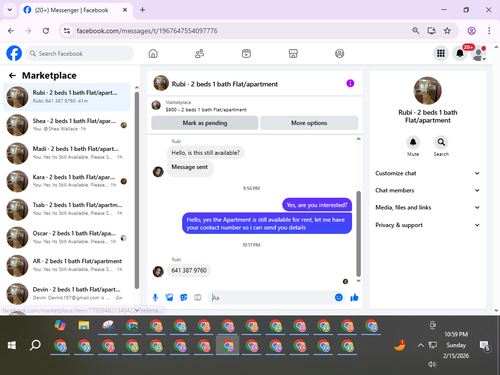Open notifications bell with 20+ badge
The image size is (500, 375).
tap(460, 53)
